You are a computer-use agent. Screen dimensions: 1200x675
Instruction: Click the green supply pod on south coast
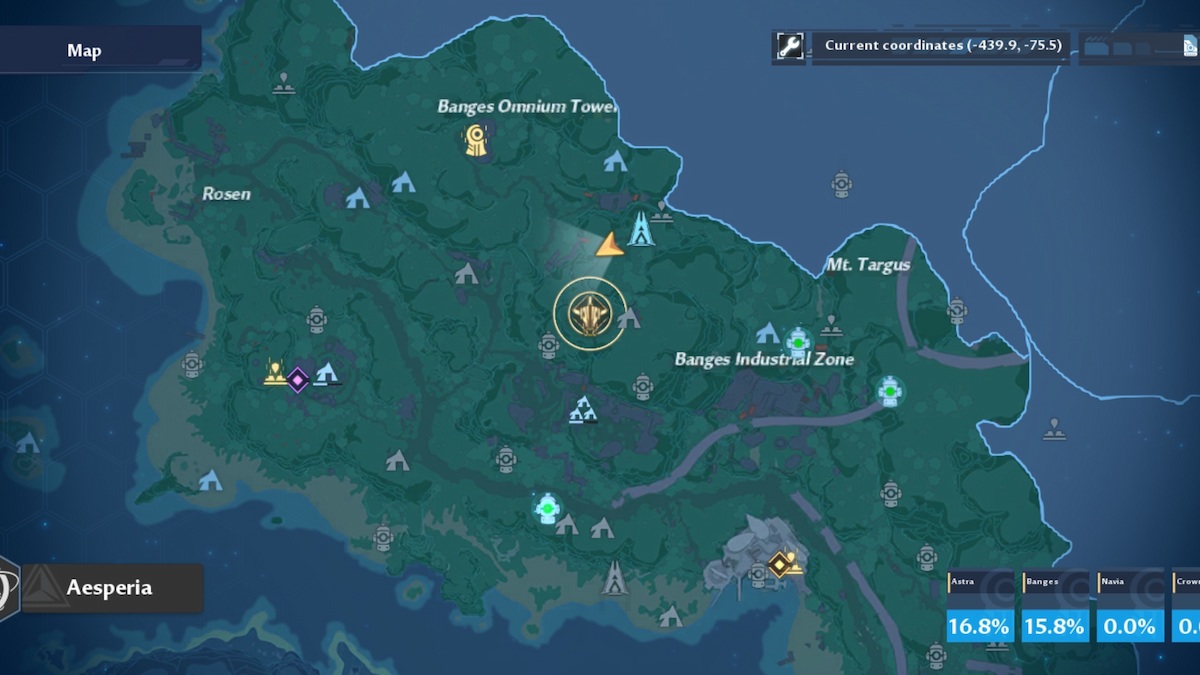coord(546,508)
